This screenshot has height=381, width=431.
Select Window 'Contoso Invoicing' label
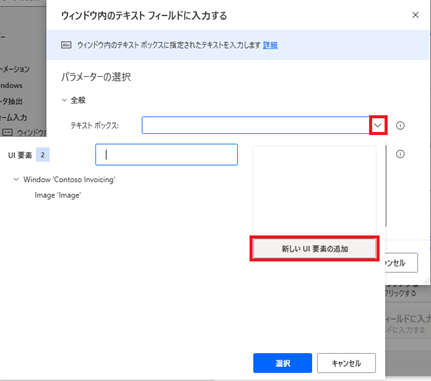tap(69, 179)
